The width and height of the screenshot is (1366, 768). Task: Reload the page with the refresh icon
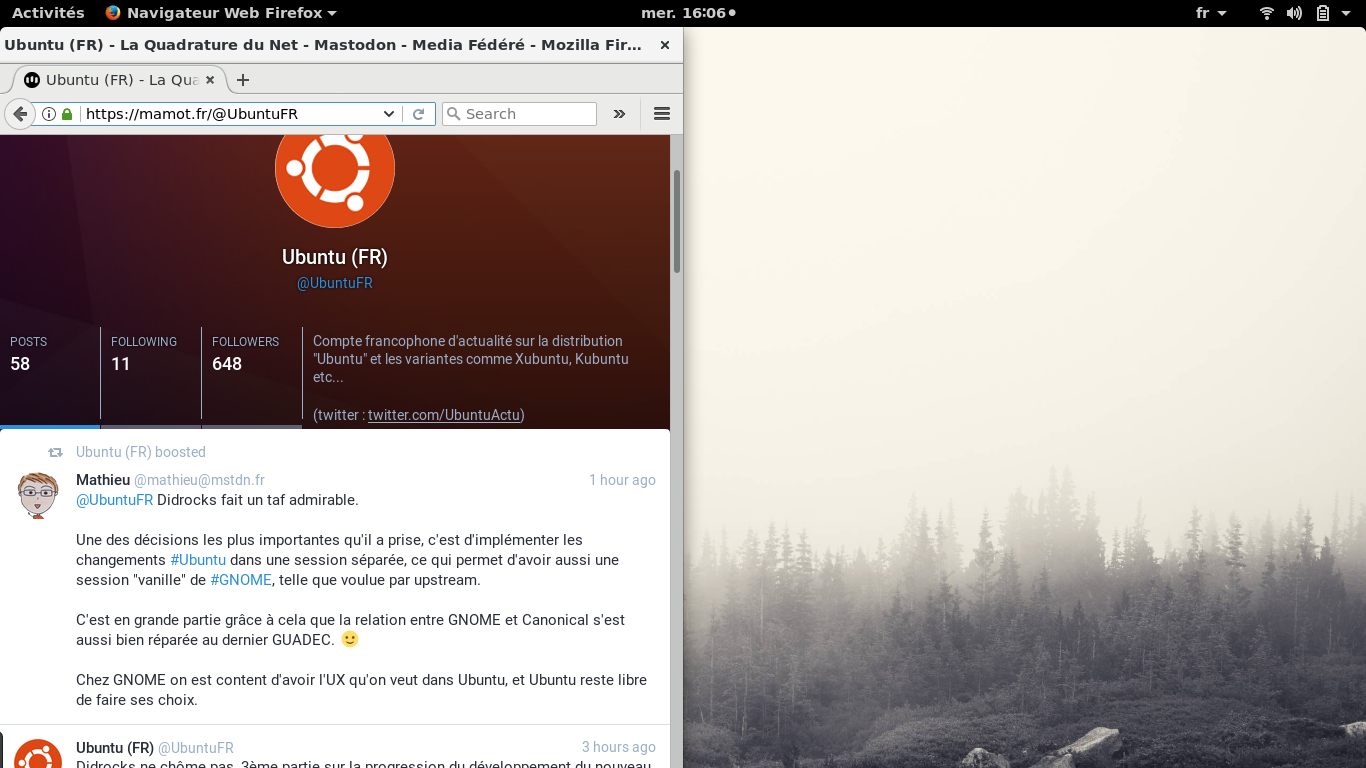419,114
